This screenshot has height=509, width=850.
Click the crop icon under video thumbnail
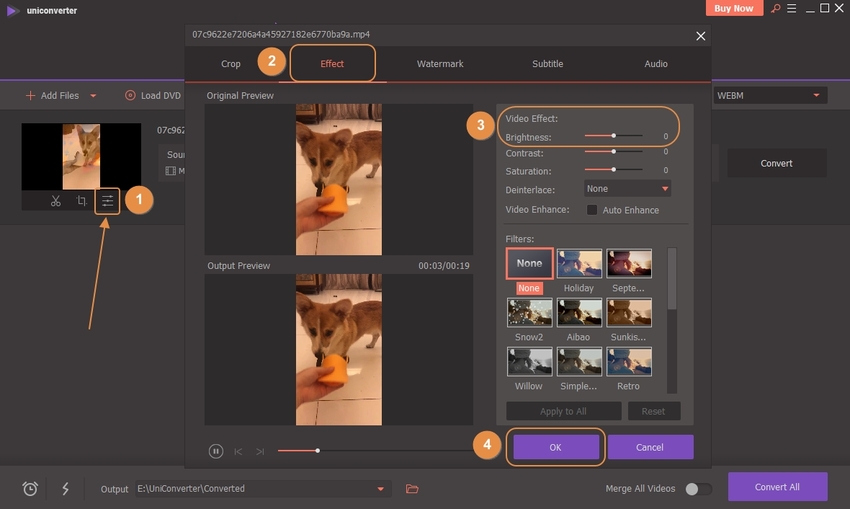tap(82, 201)
